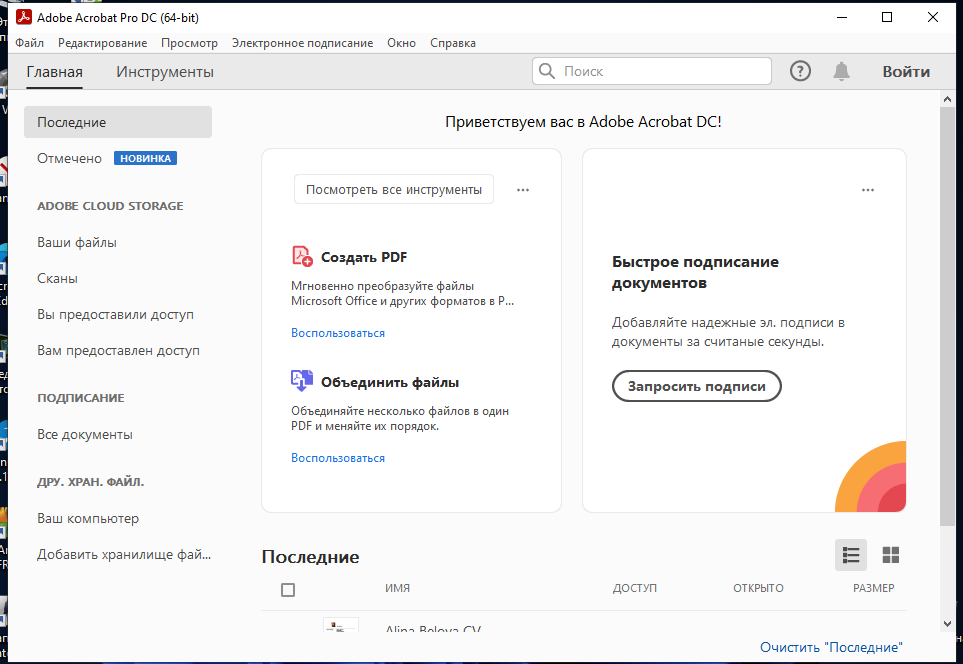Open the Окно menu

click(401, 43)
